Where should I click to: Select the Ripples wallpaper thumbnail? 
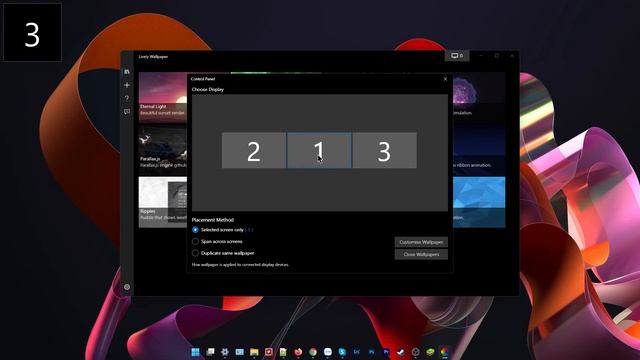point(163,202)
